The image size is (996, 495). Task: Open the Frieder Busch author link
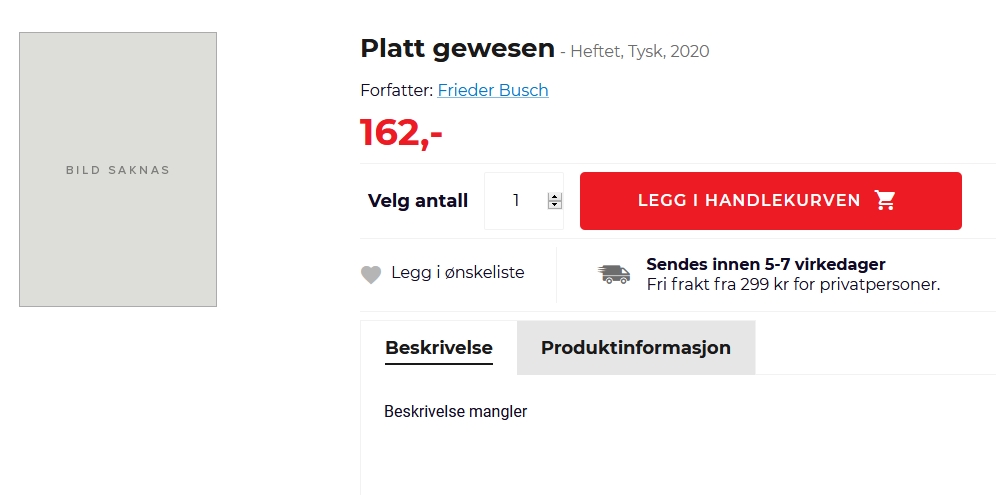(x=493, y=90)
